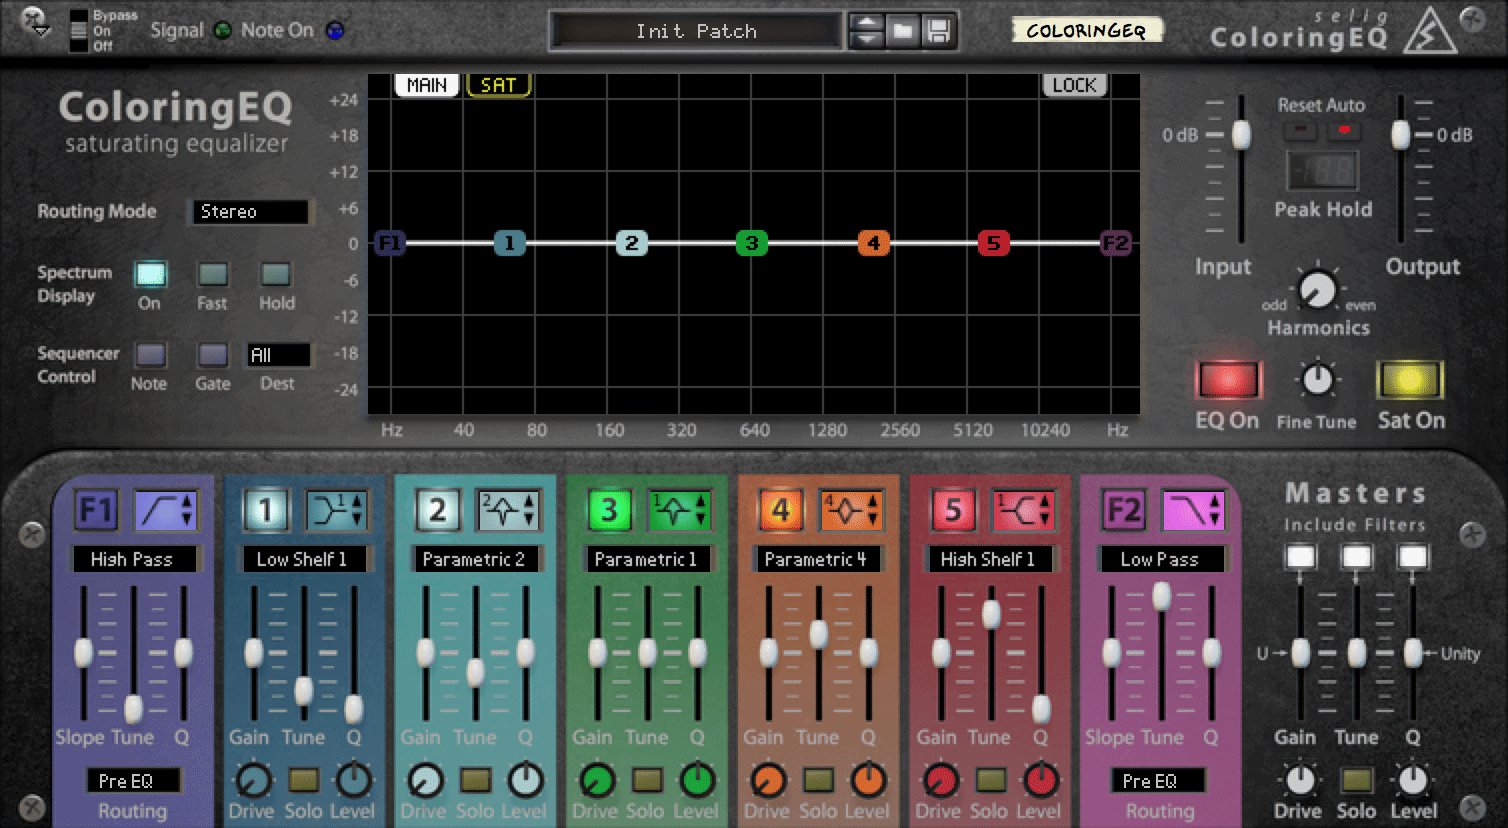Click band 3 green number button
This screenshot has width=1508, height=828.
[609, 510]
